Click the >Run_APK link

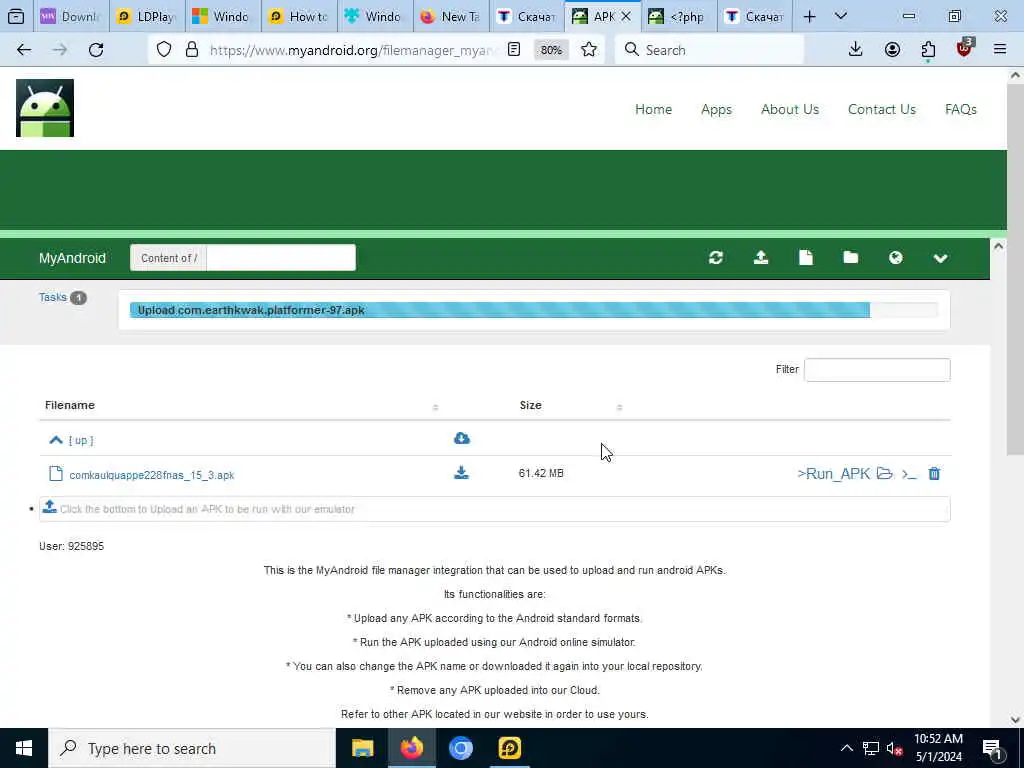coord(833,473)
